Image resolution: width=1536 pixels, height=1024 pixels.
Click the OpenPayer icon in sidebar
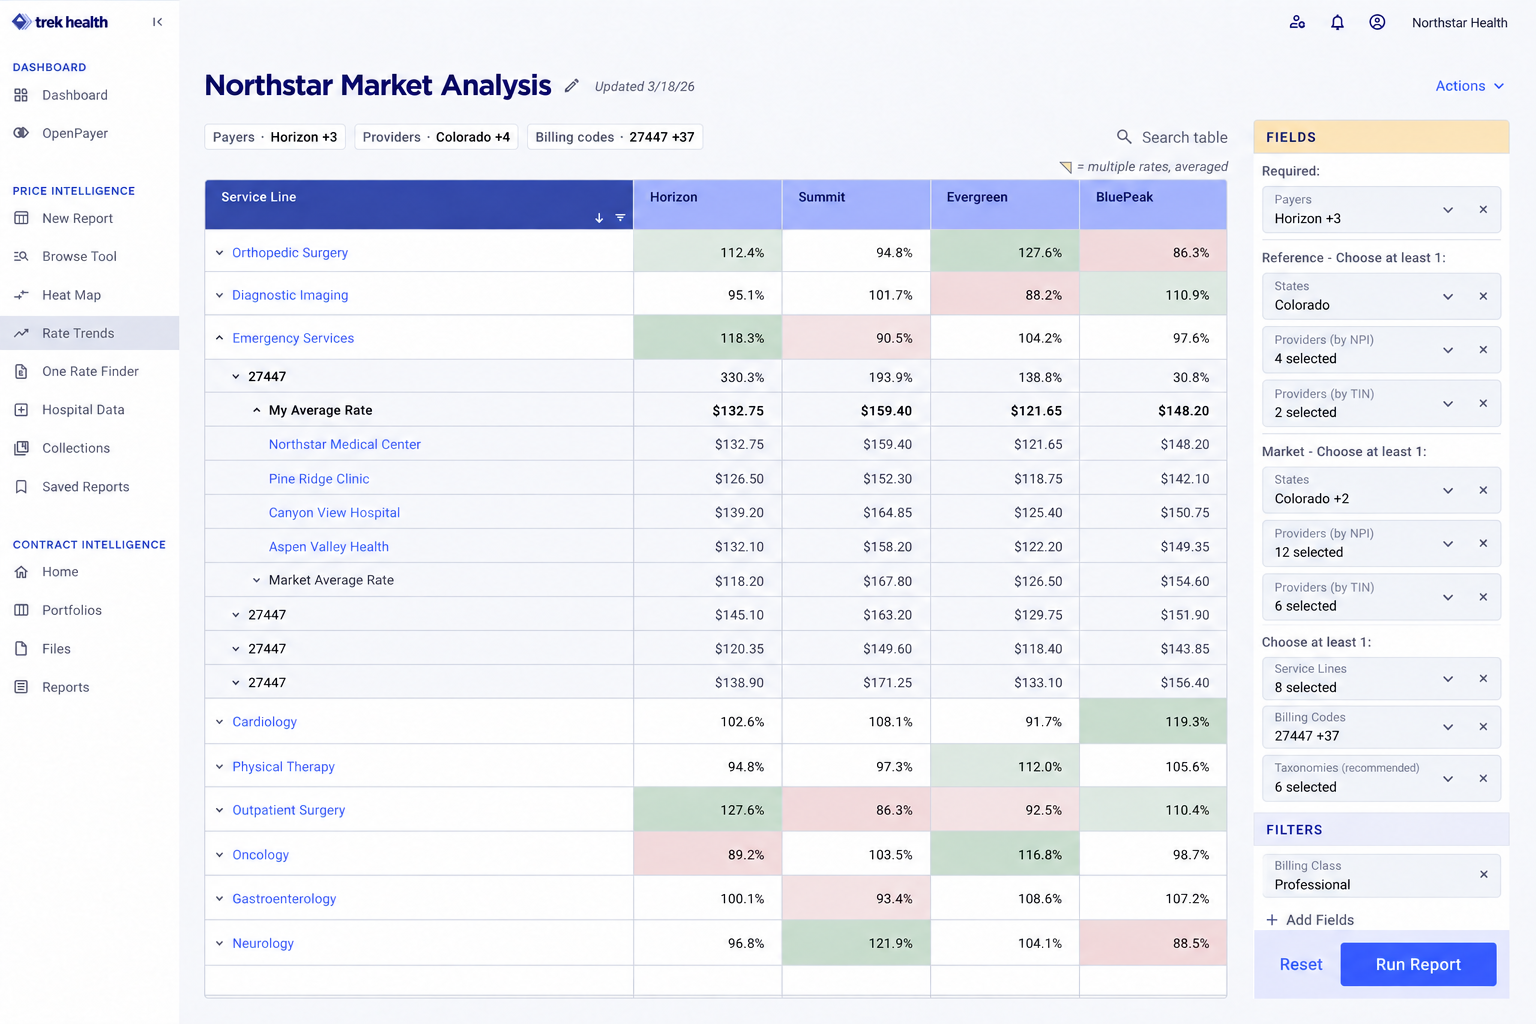tap(21, 133)
